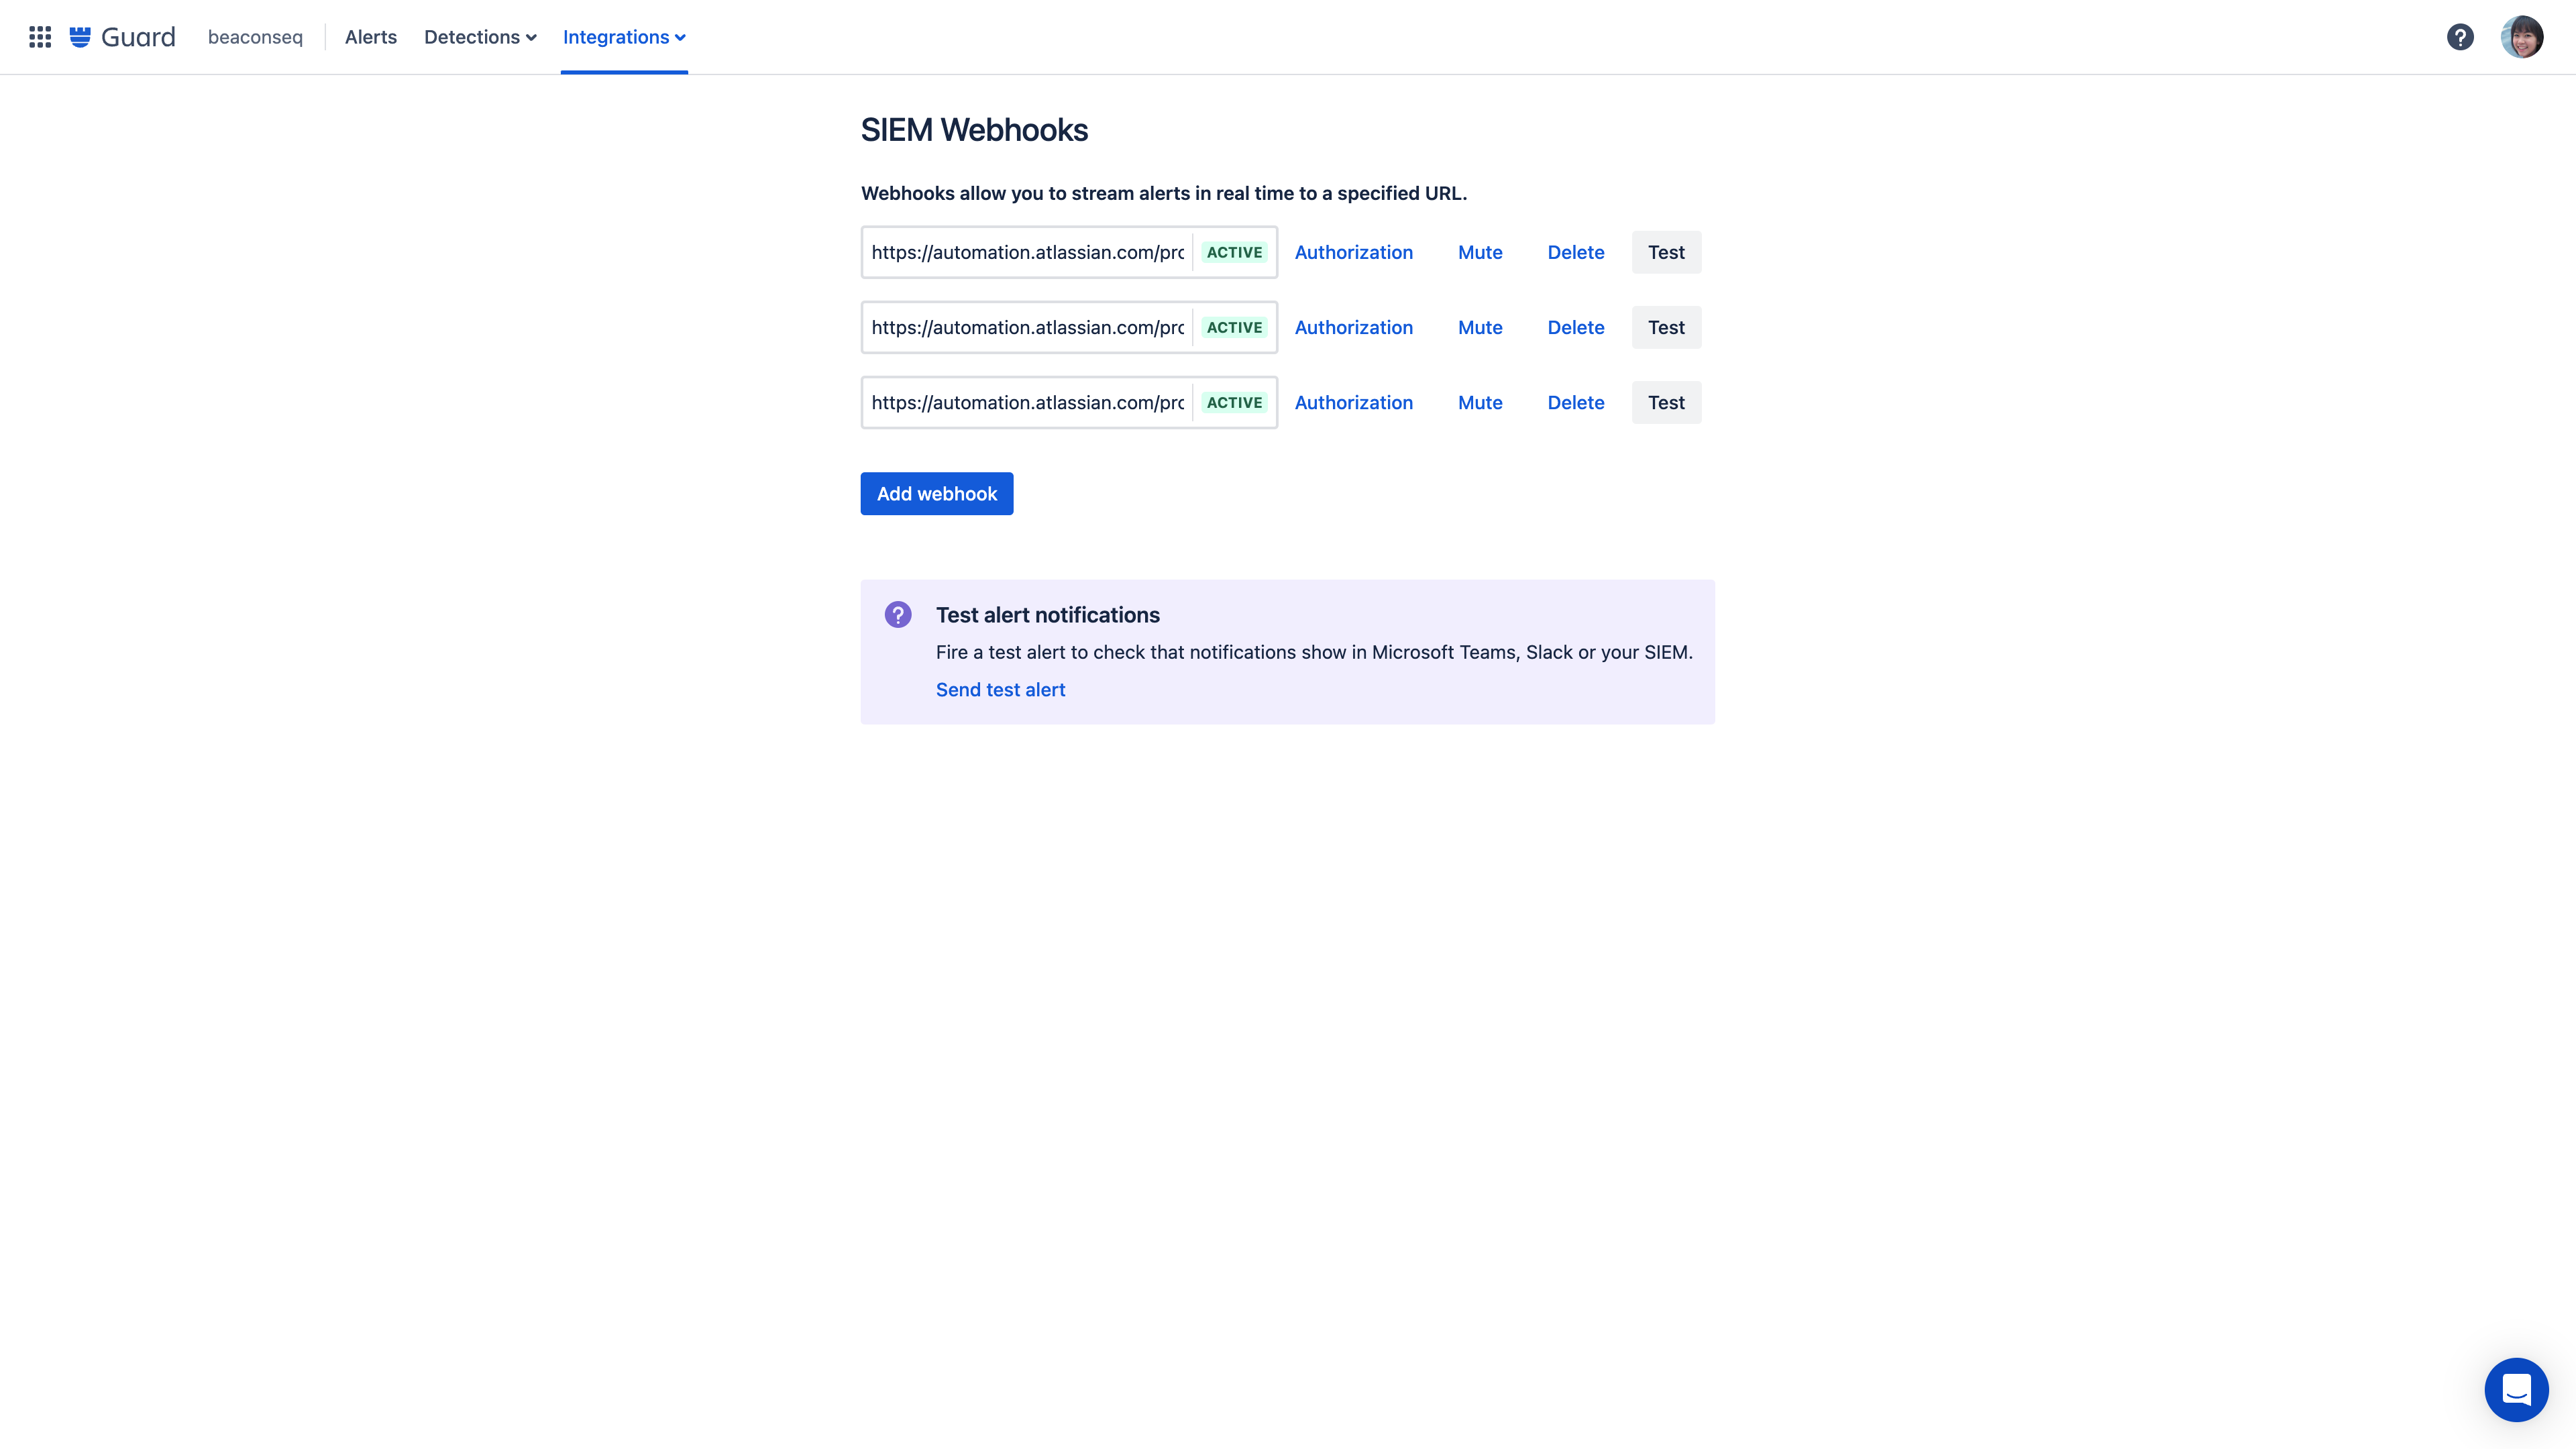Click the chat support bubble icon
2576x1449 pixels.
(x=2516, y=1389)
